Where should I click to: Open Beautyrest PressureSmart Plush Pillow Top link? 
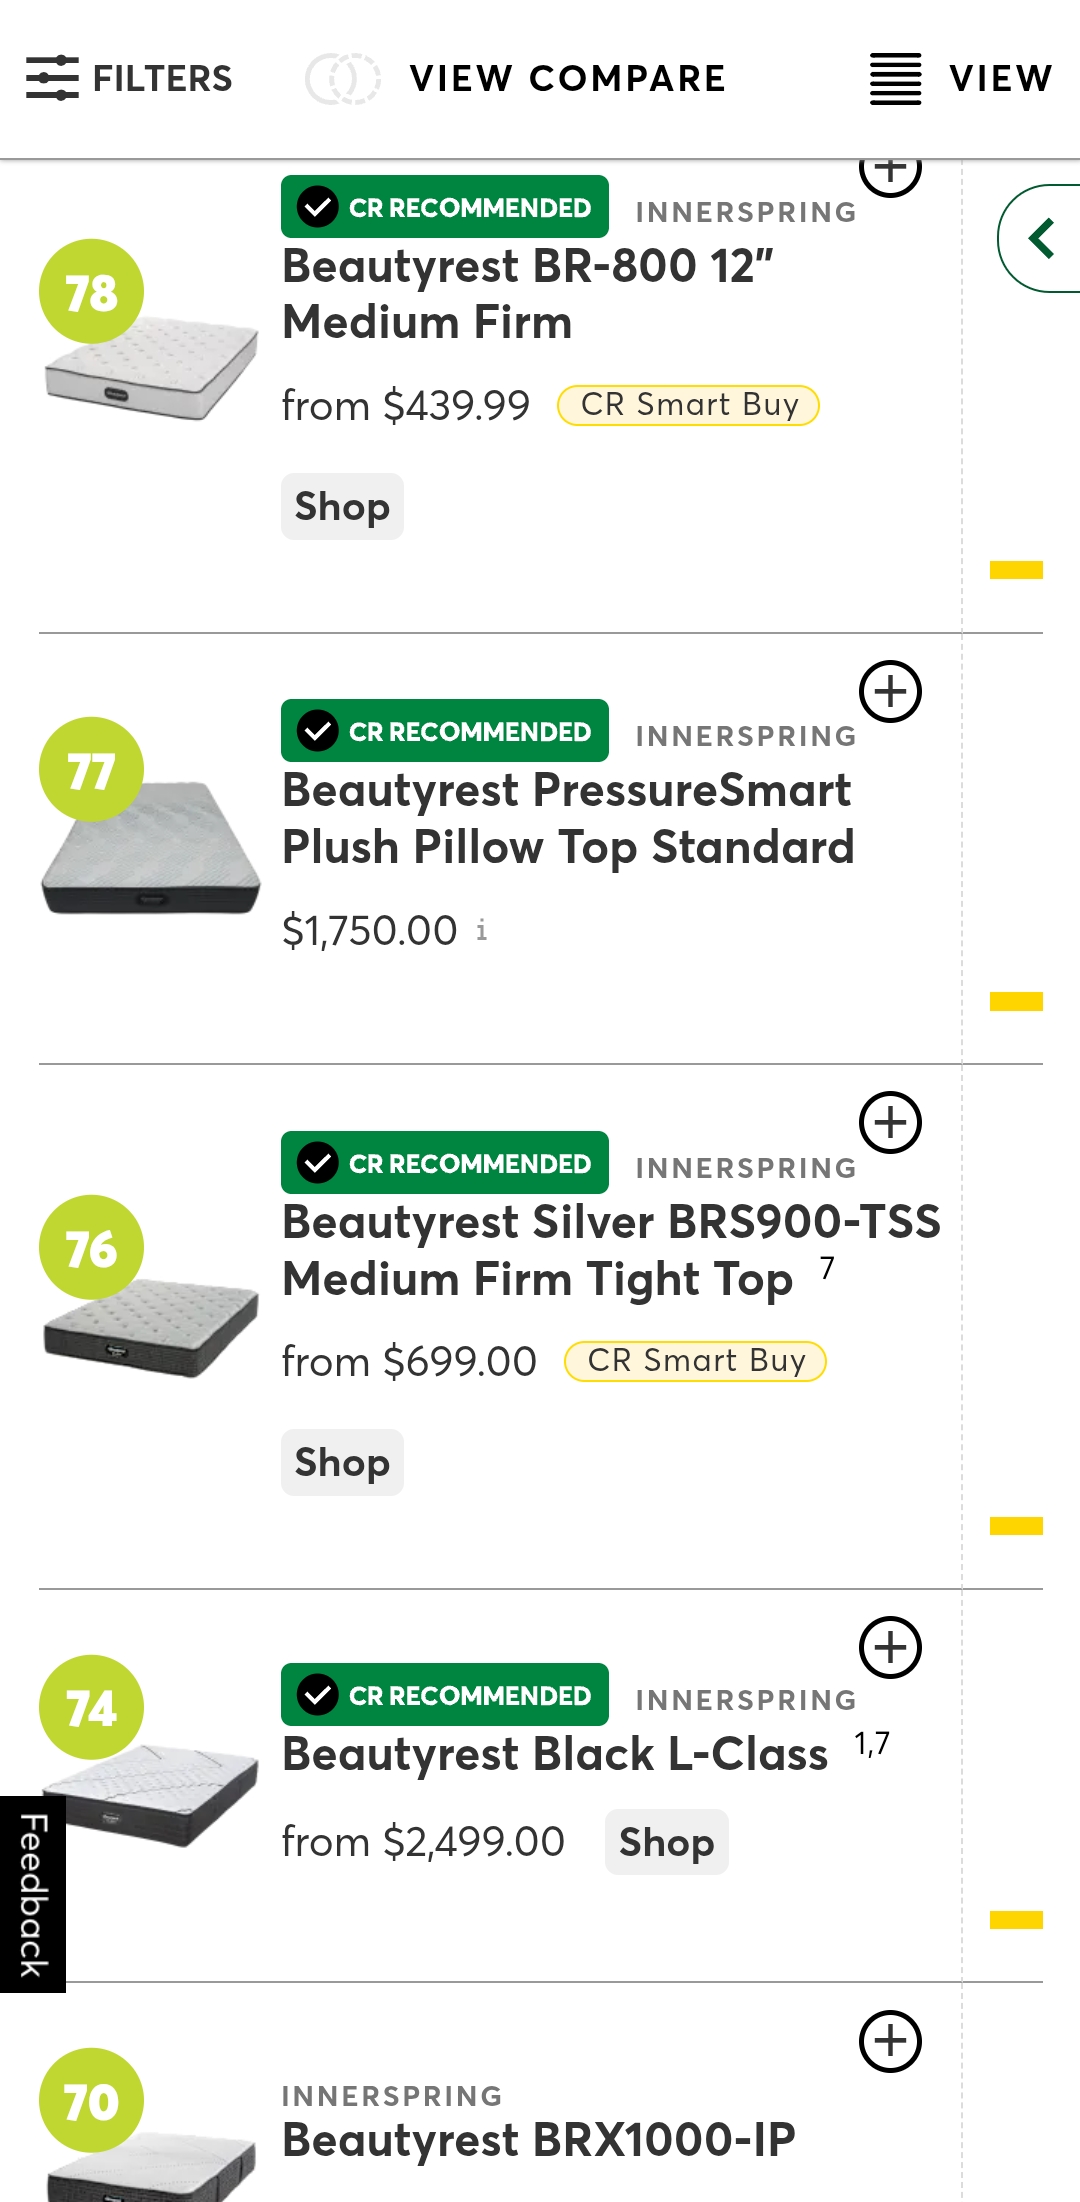[568, 818]
